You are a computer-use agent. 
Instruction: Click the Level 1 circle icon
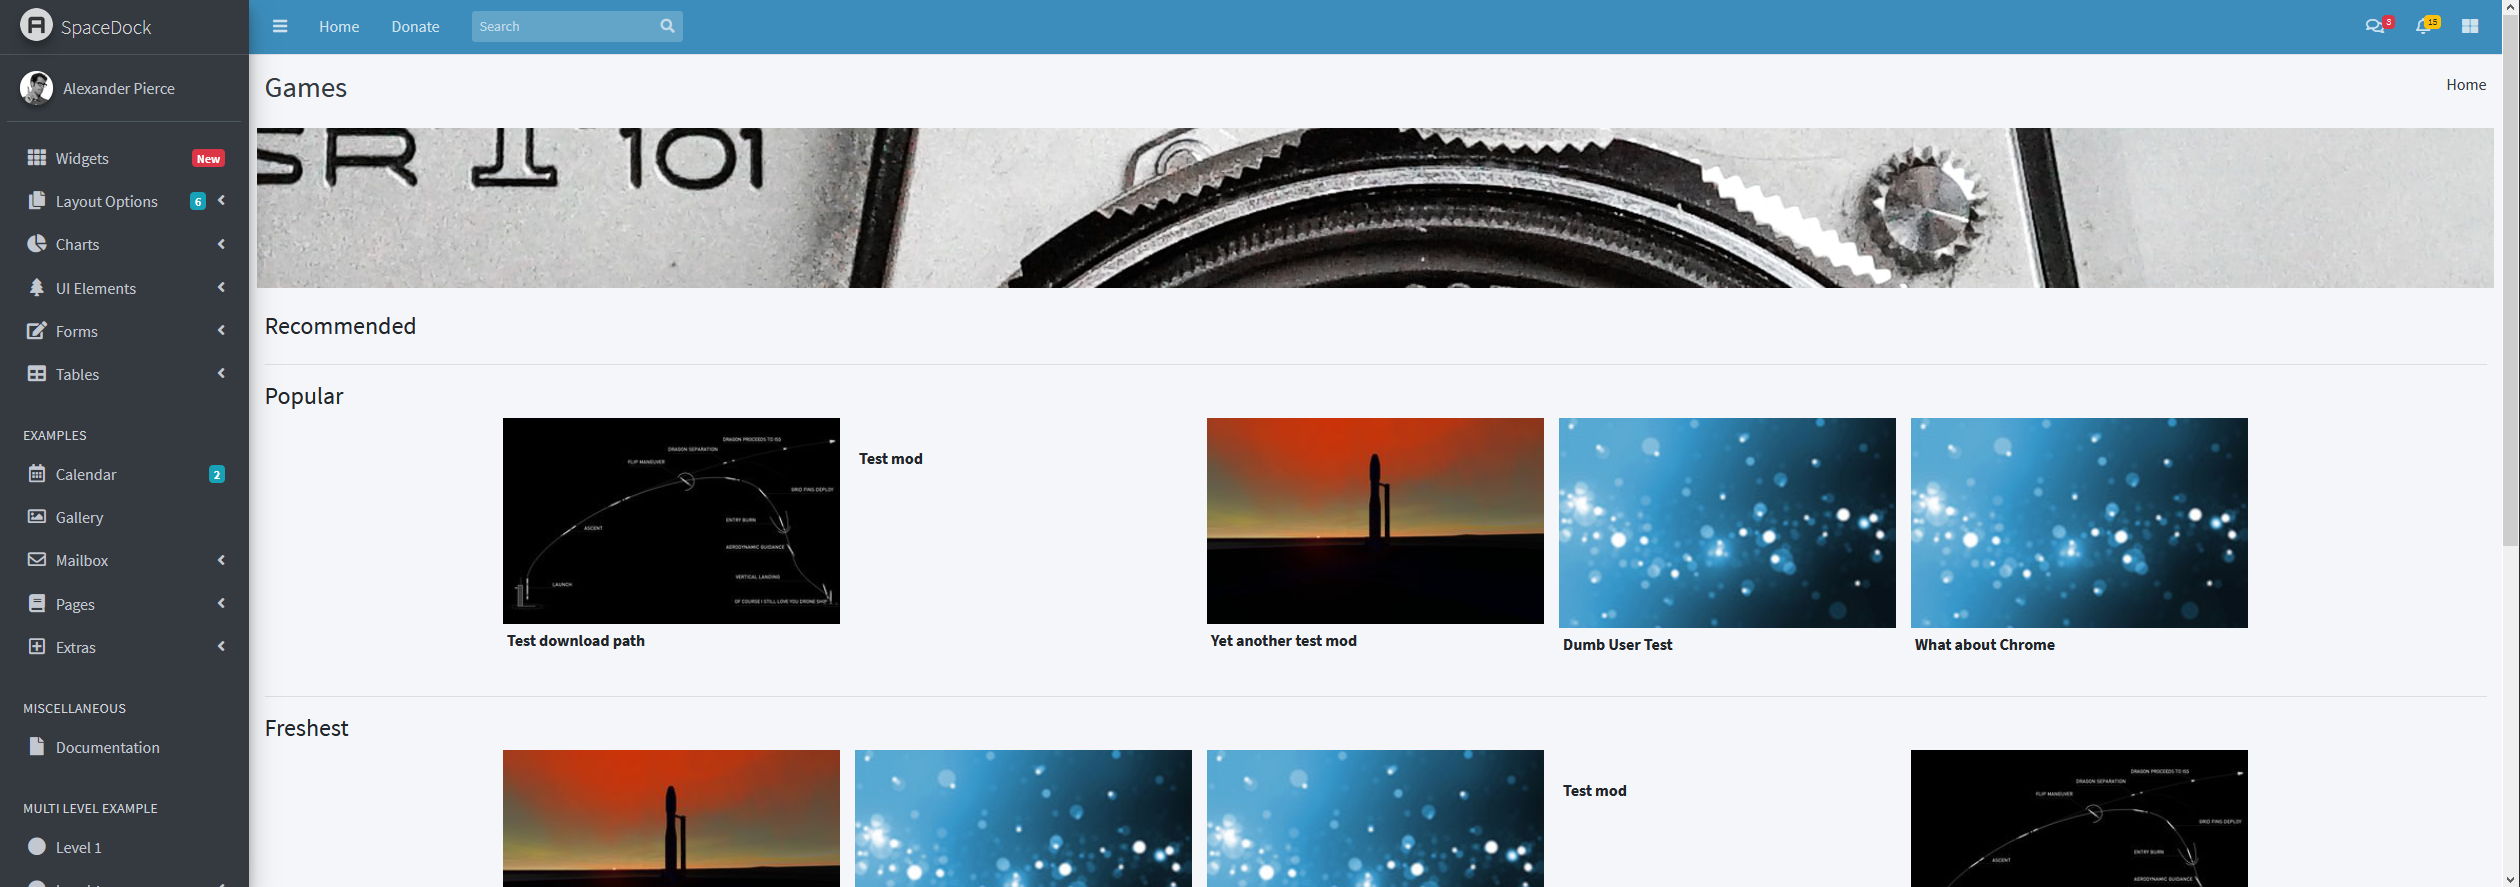point(37,846)
